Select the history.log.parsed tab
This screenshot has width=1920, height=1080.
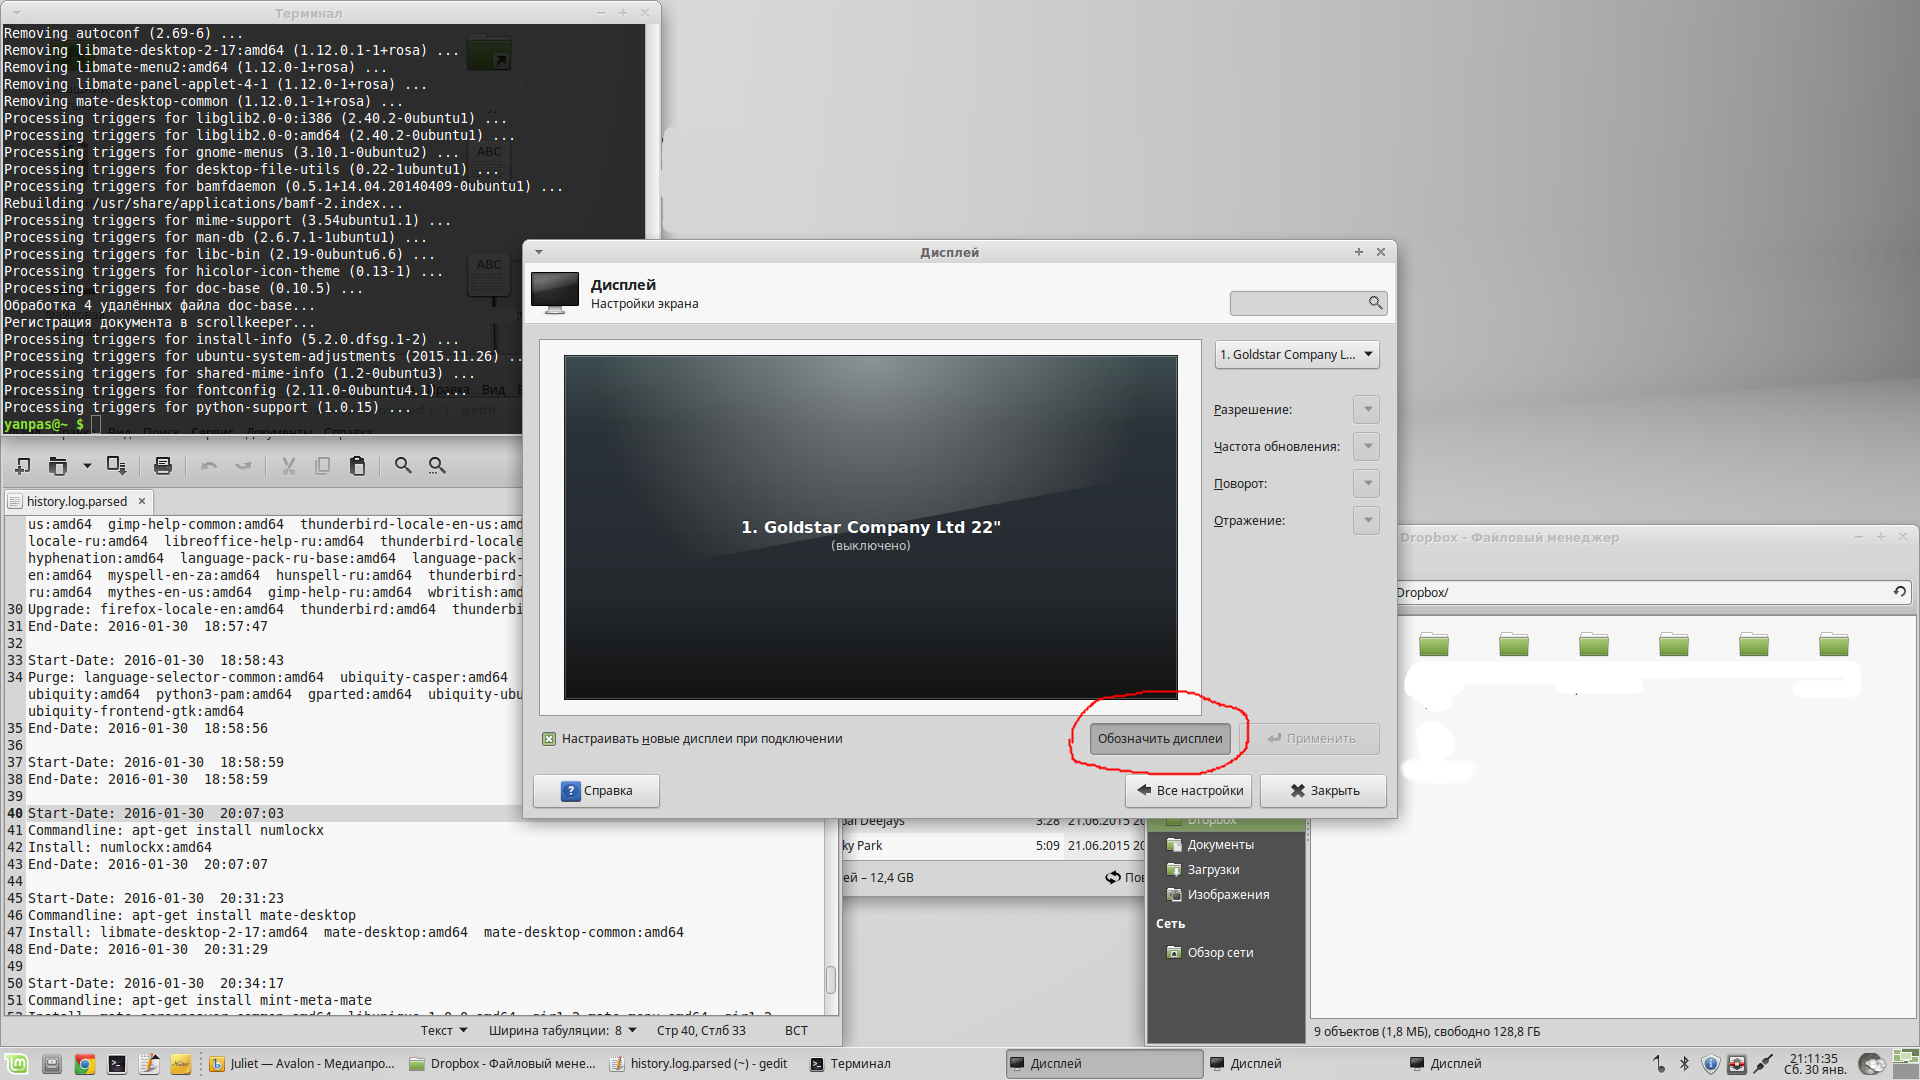click(76, 502)
